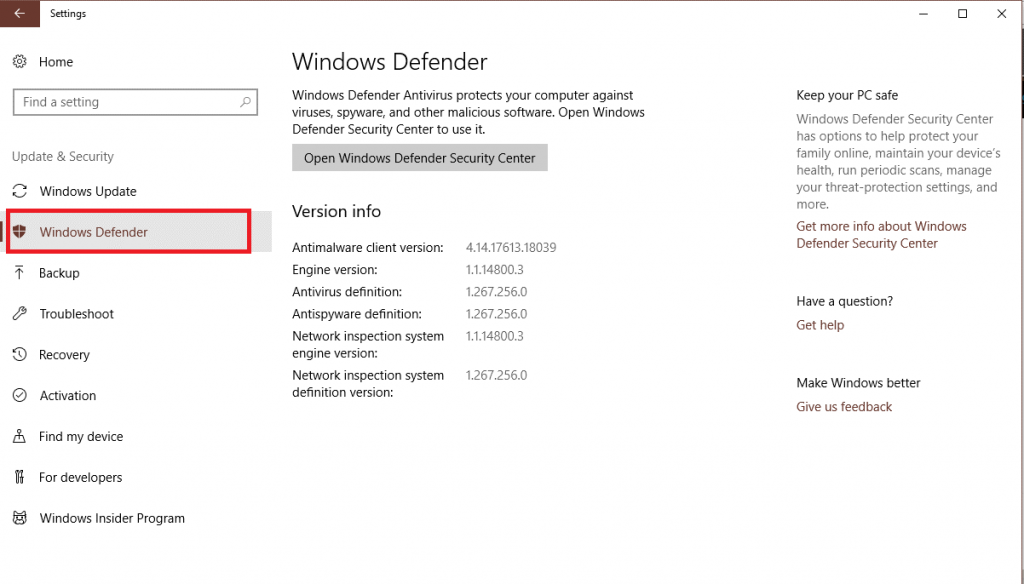Click the Windows Update refresh icon

pos(20,191)
